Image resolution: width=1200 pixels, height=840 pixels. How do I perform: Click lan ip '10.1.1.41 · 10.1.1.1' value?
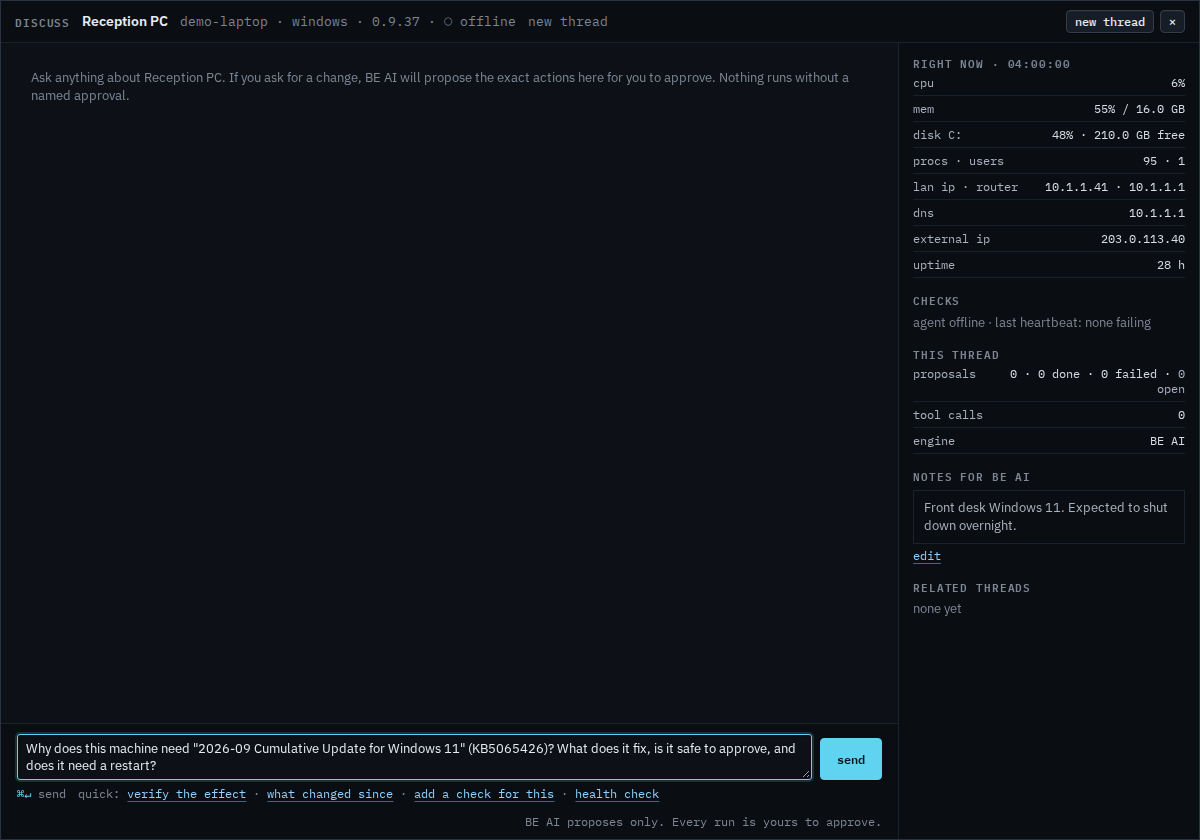pos(1115,187)
